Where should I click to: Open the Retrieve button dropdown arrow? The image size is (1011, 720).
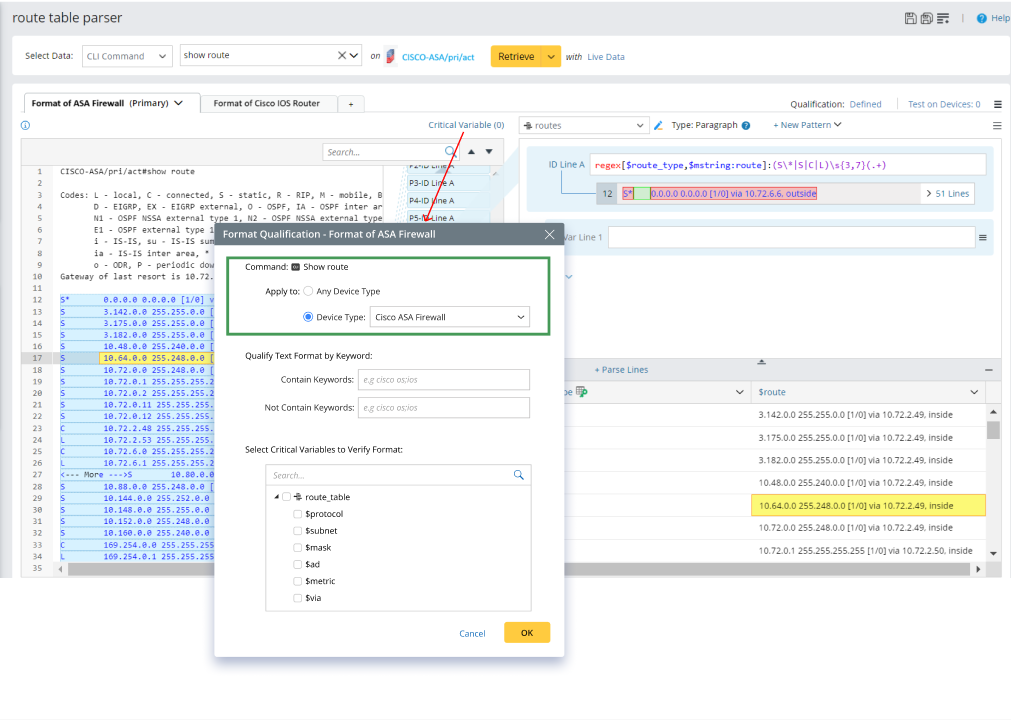point(552,57)
